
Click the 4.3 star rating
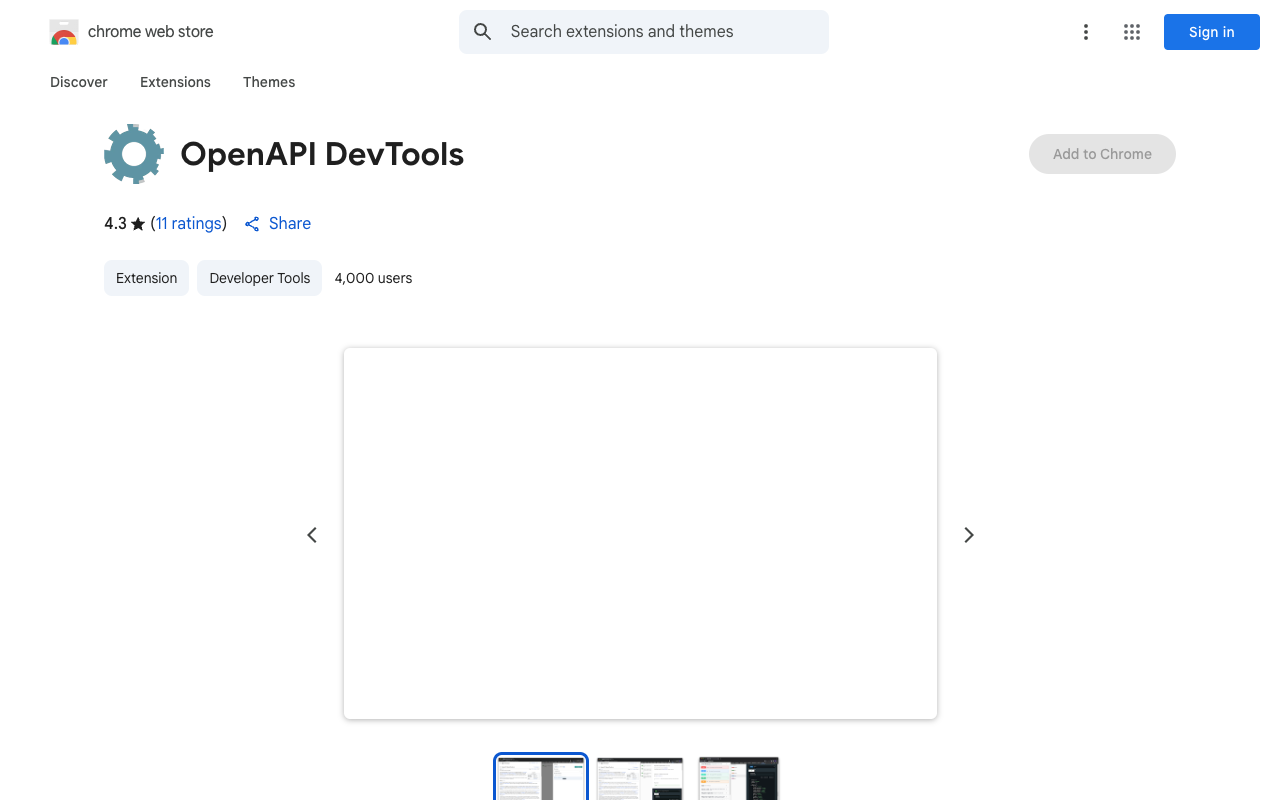(x=125, y=223)
